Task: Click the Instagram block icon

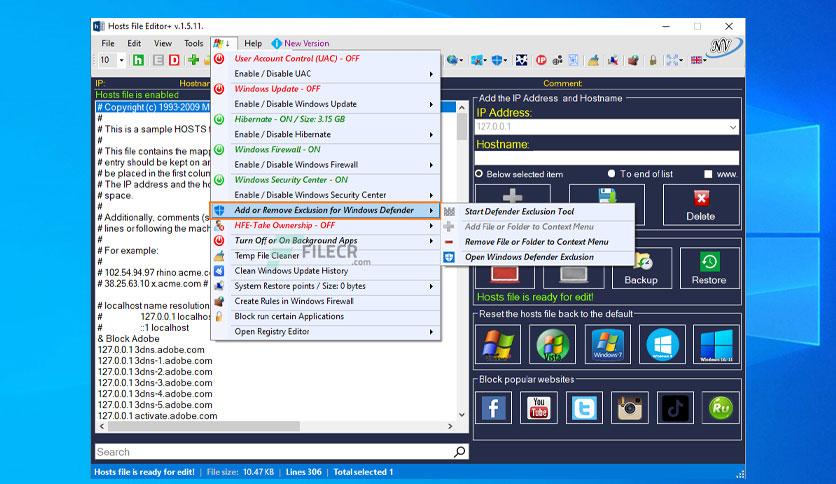Action: [x=629, y=407]
